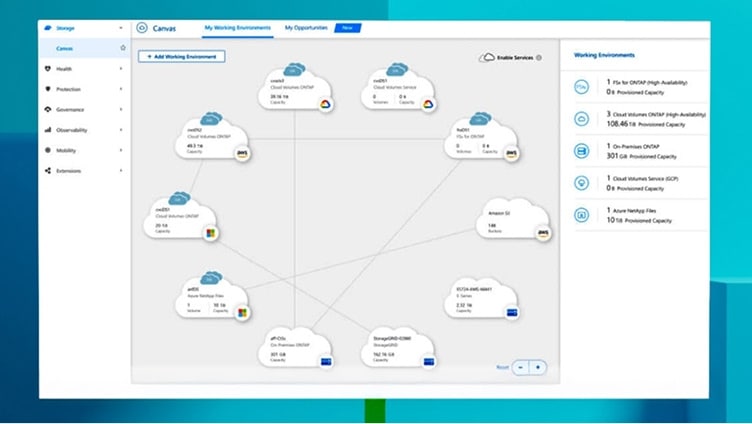Expand the Protection menu in sidebar
The height and width of the screenshot is (424, 752).
coord(121,89)
